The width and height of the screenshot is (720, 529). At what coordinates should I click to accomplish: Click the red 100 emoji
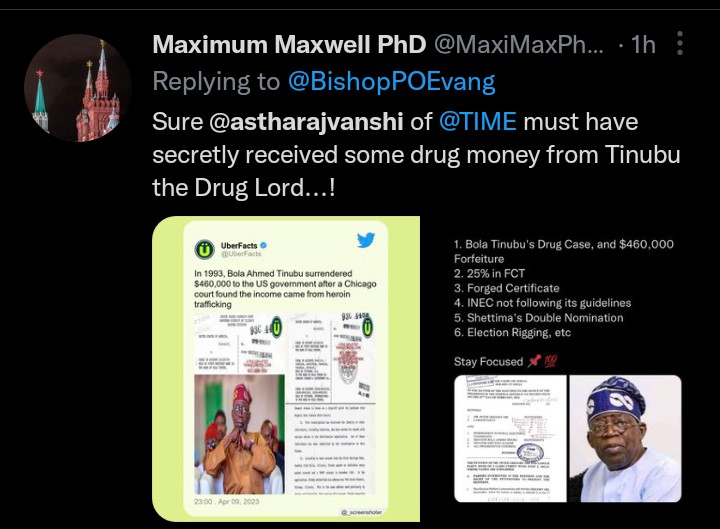click(x=550, y=361)
